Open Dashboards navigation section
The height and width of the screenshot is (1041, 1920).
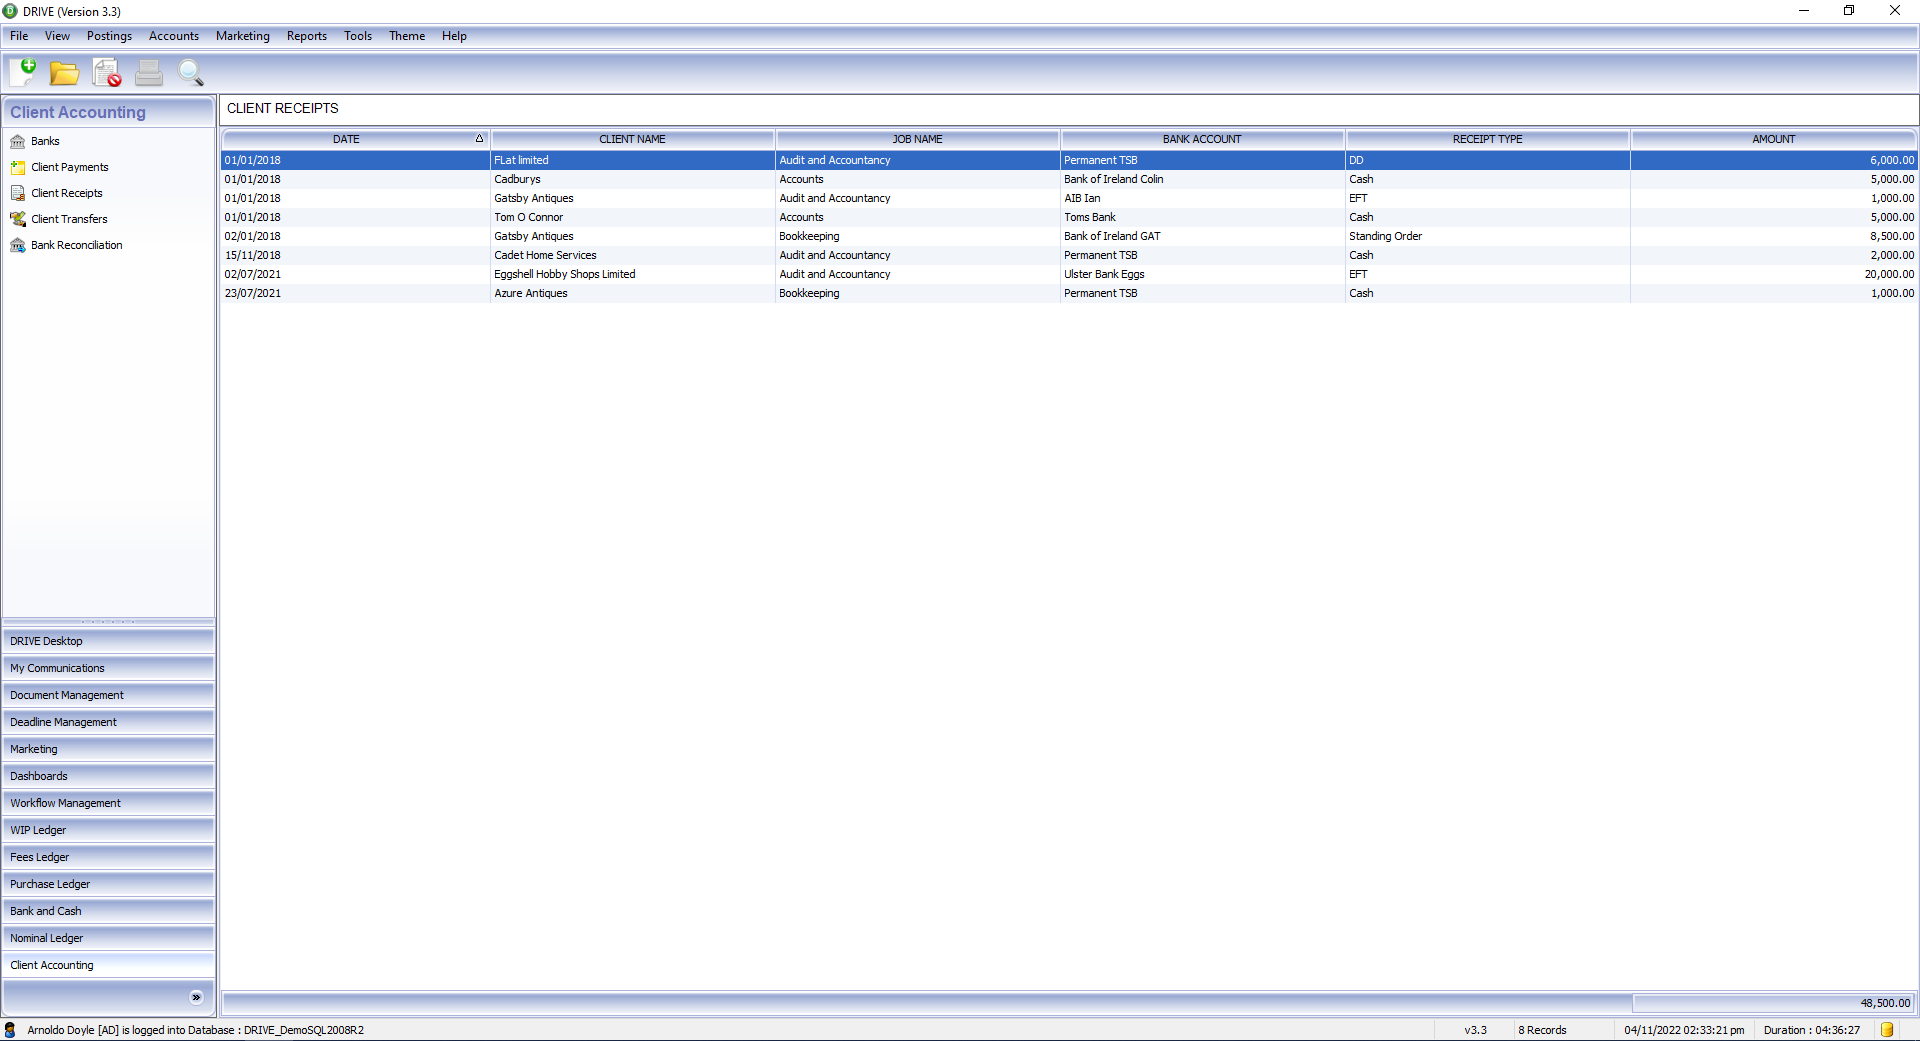click(x=108, y=776)
